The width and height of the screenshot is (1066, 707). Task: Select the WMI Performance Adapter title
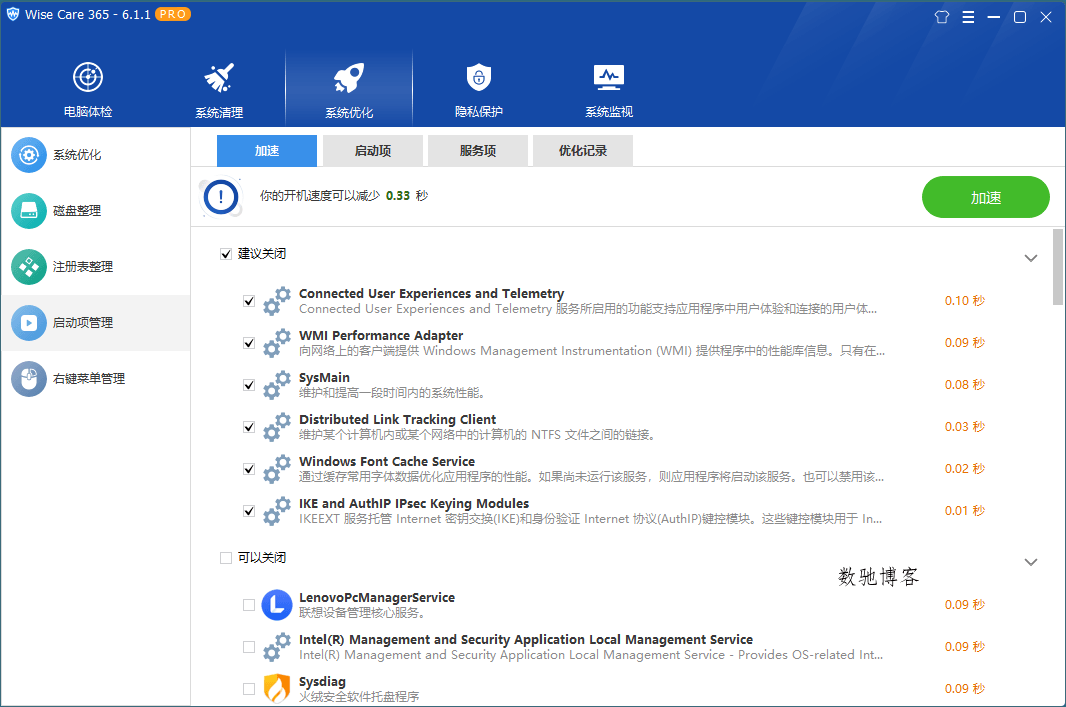381,335
